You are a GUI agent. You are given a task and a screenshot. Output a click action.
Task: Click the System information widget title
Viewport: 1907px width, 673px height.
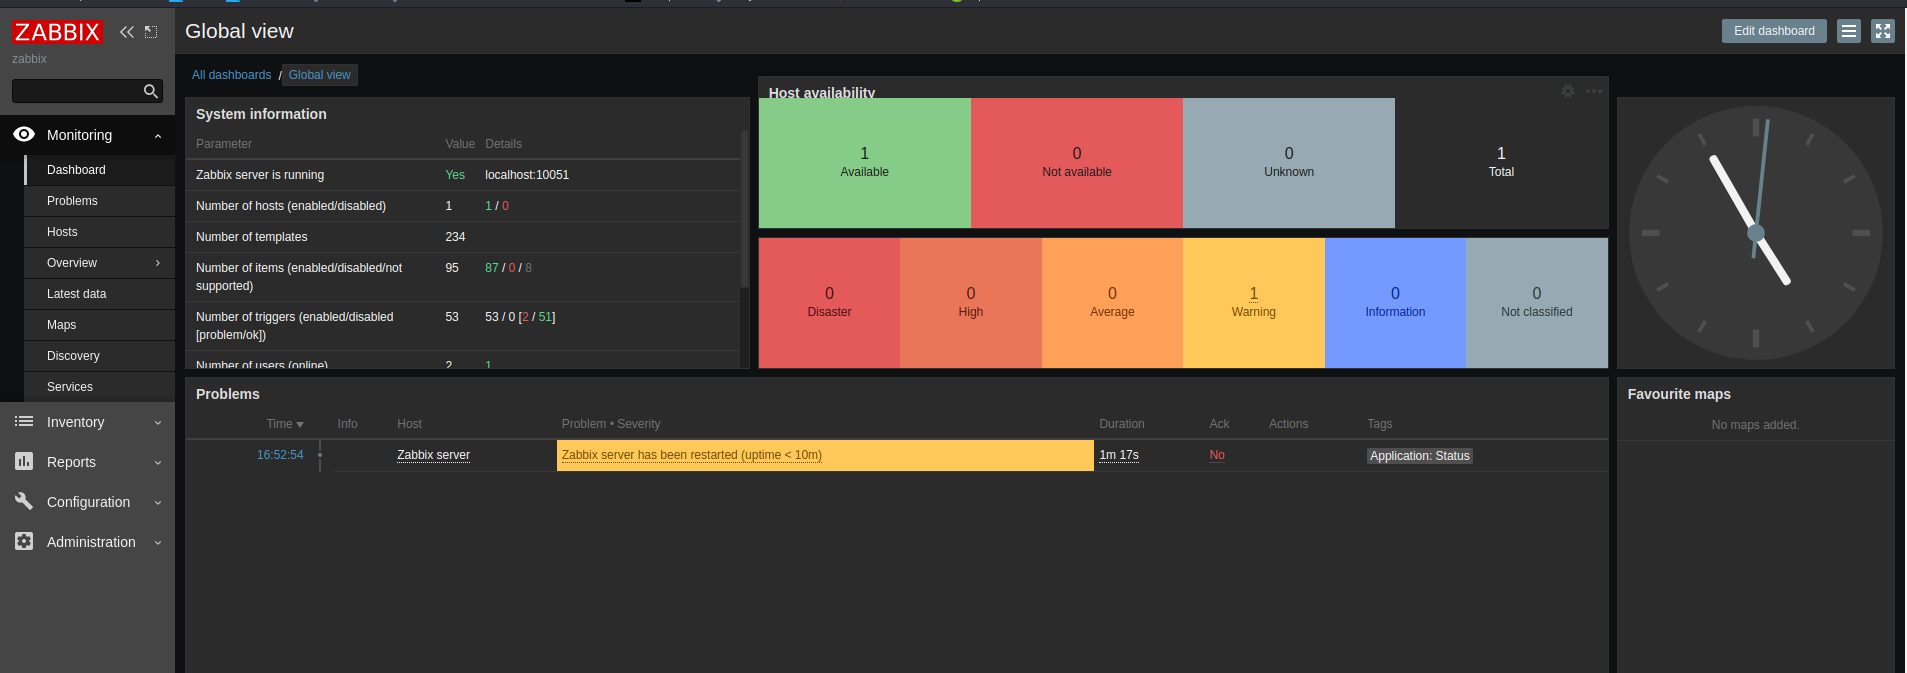click(261, 114)
